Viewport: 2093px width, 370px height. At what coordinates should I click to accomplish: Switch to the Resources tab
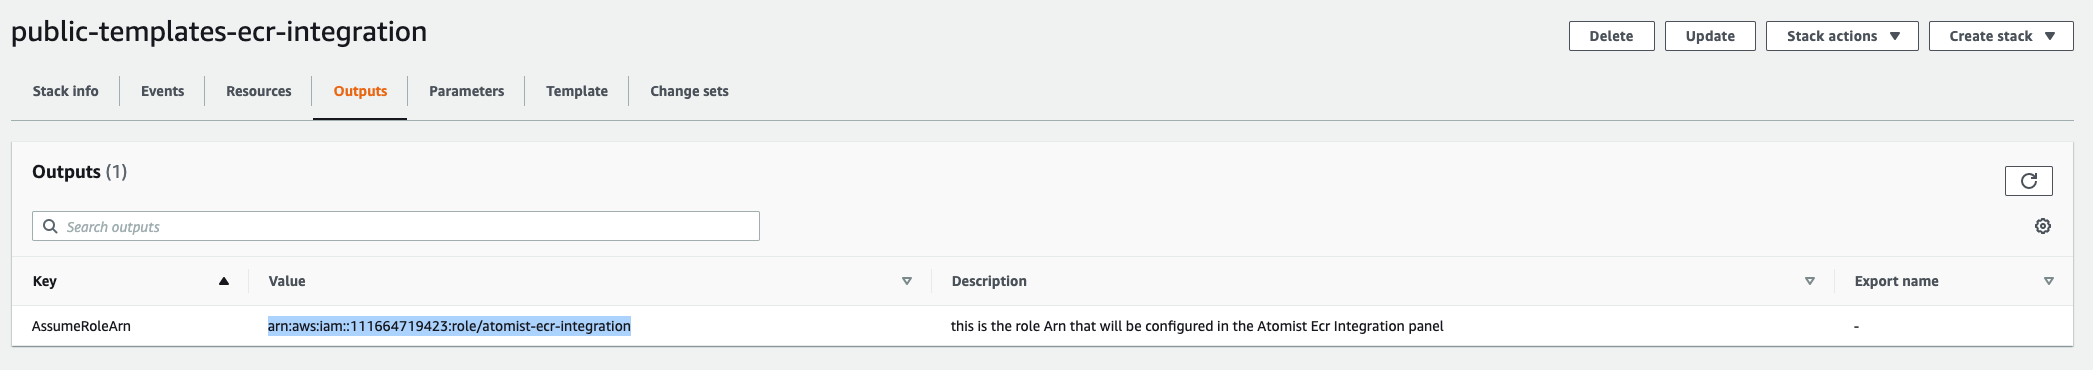[x=259, y=91]
